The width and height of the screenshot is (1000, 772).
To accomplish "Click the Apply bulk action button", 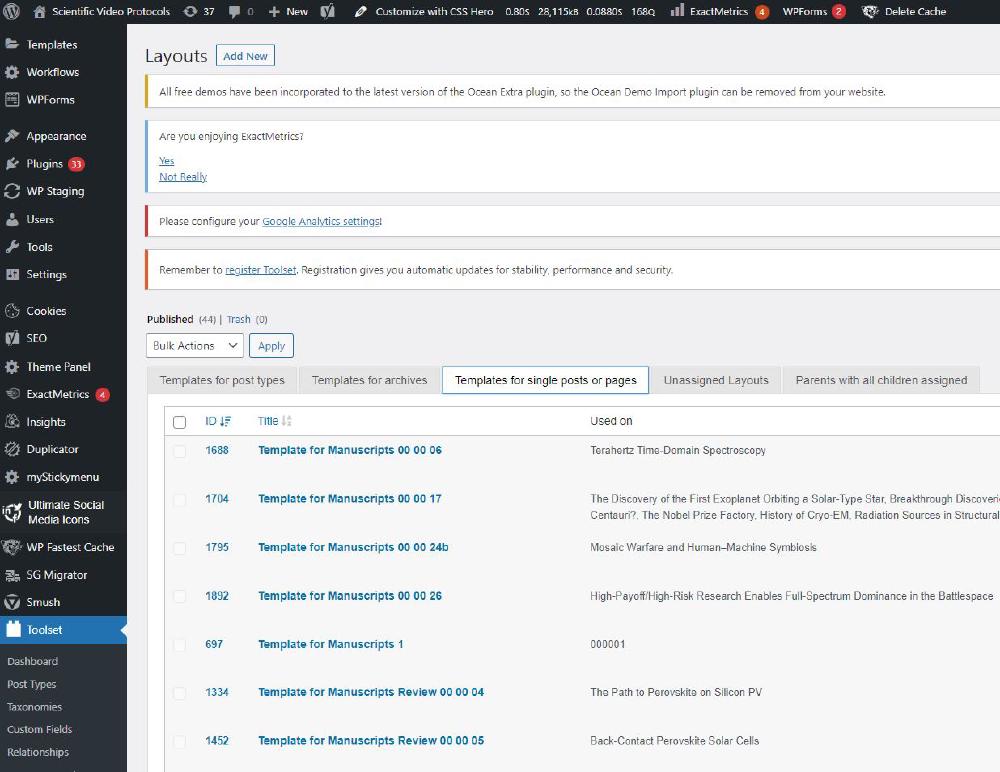I will (x=271, y=346).
